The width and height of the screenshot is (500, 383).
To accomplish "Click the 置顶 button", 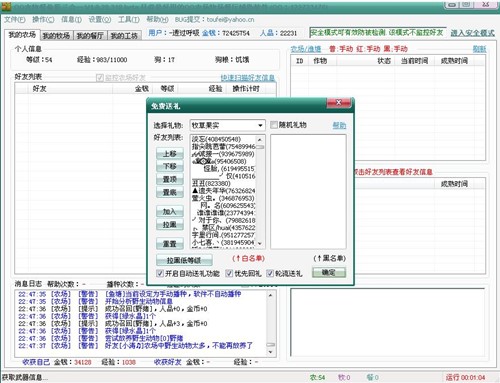I will 170,179.
